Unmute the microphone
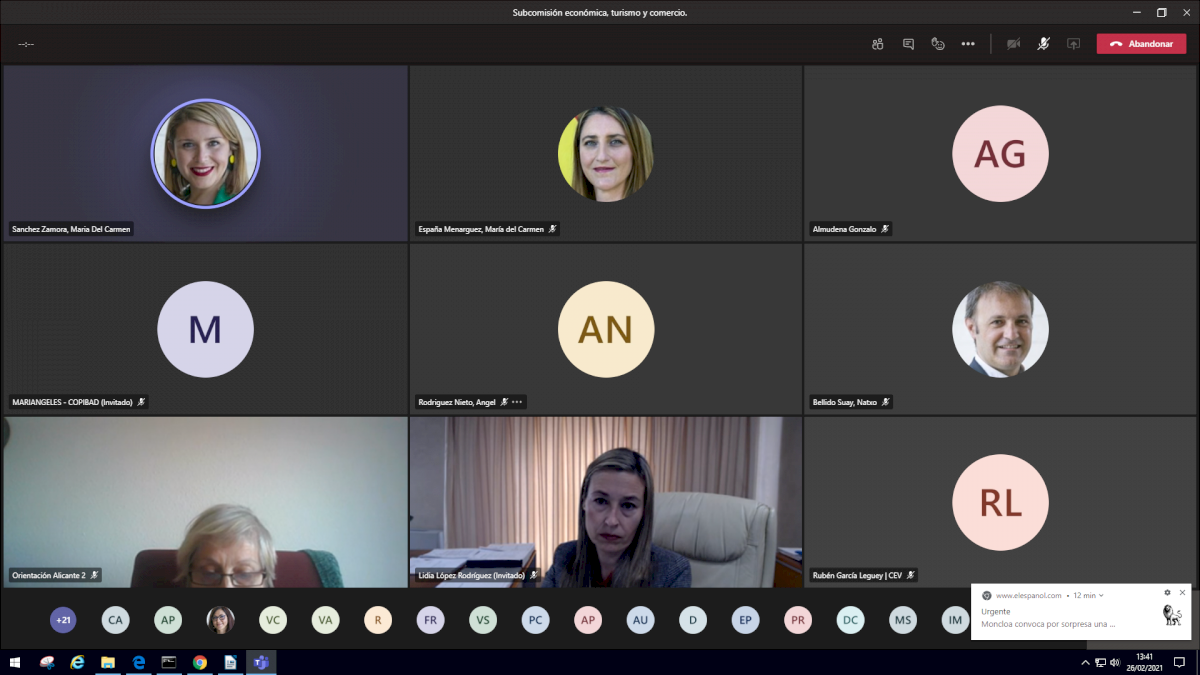The image size is (1200, 675). tap(1043, 44)
